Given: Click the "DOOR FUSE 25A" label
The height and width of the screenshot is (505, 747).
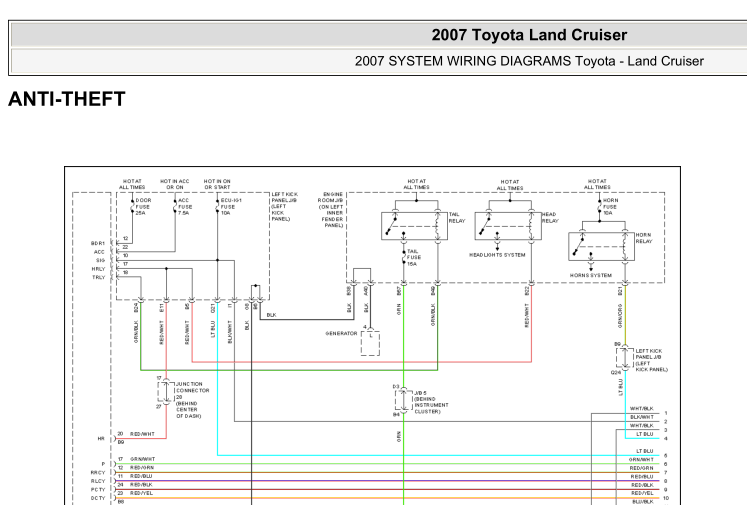Looking at the screenshot, I should pos(143,207).
